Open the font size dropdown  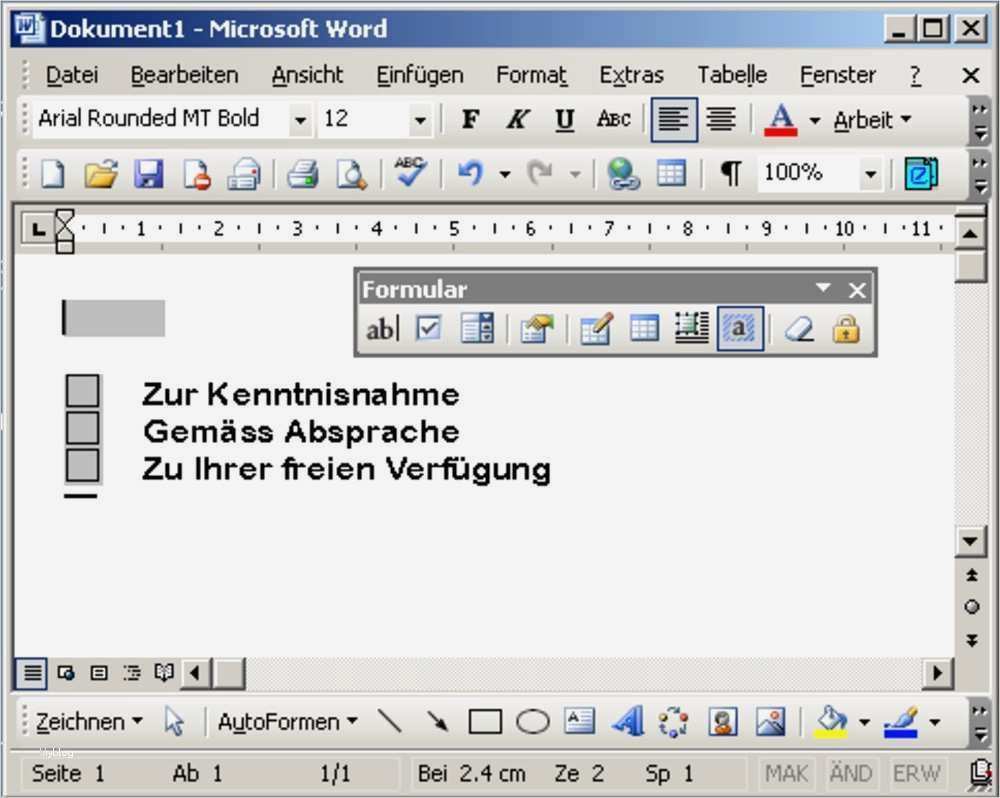coord(421,119)
